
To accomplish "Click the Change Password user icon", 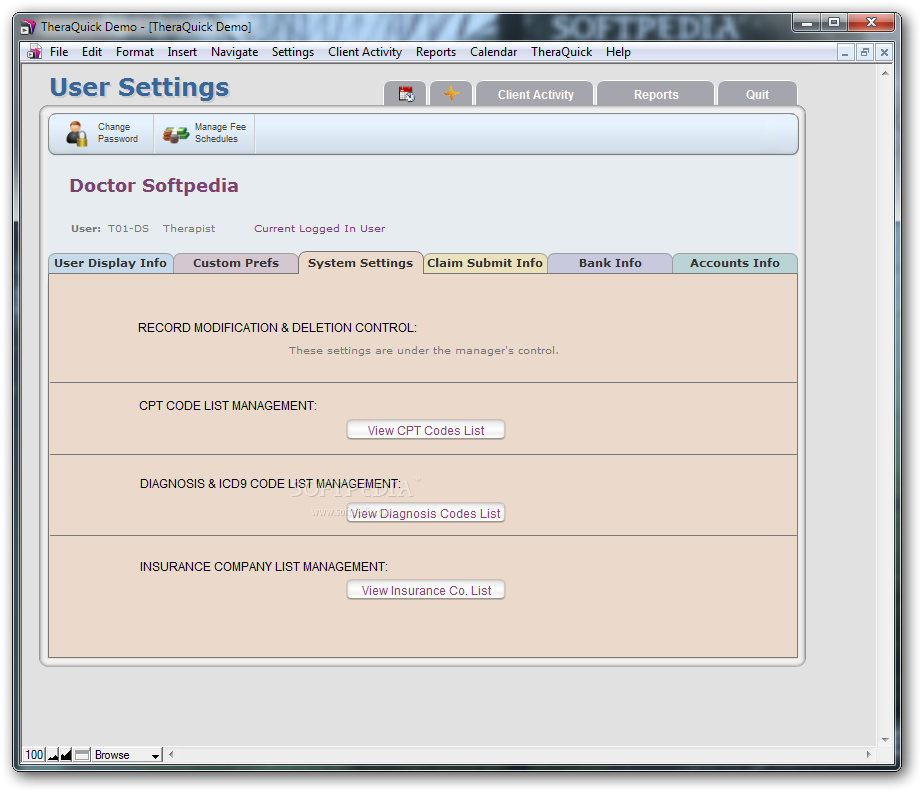I will (x=76, y=133).
